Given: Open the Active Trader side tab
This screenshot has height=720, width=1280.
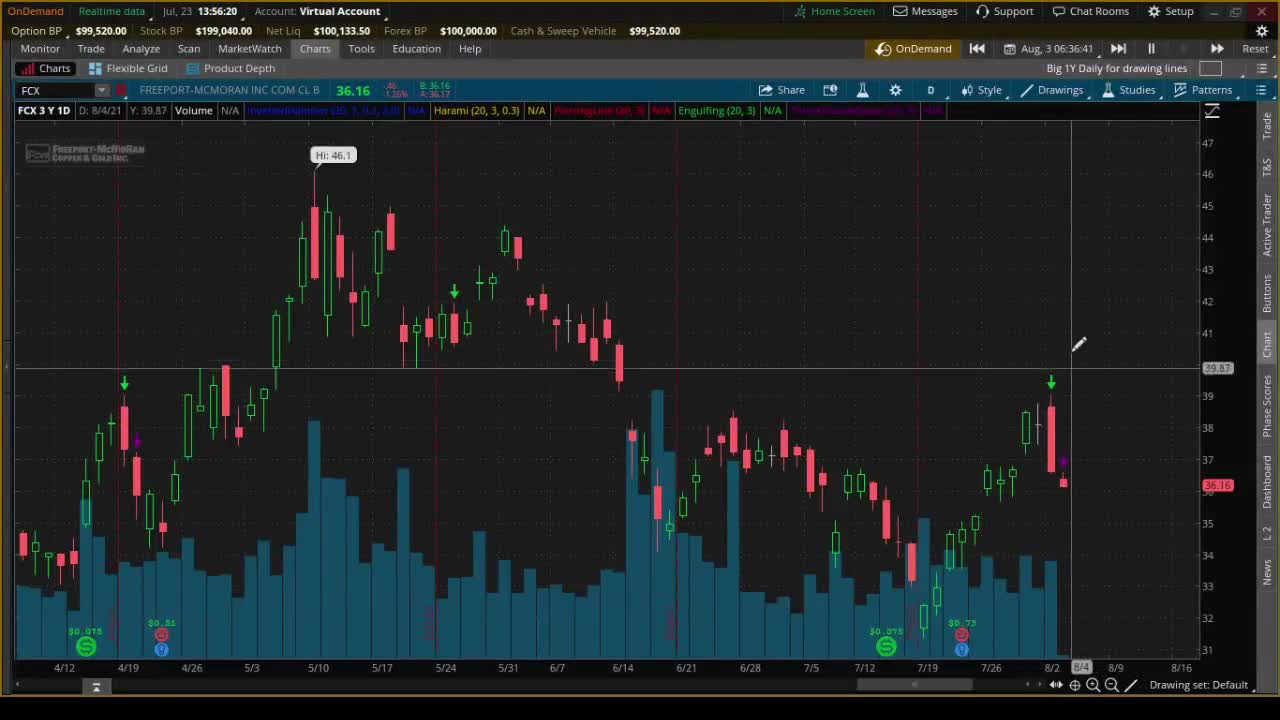Looking at the screenshot, I should pos(1267,224).
